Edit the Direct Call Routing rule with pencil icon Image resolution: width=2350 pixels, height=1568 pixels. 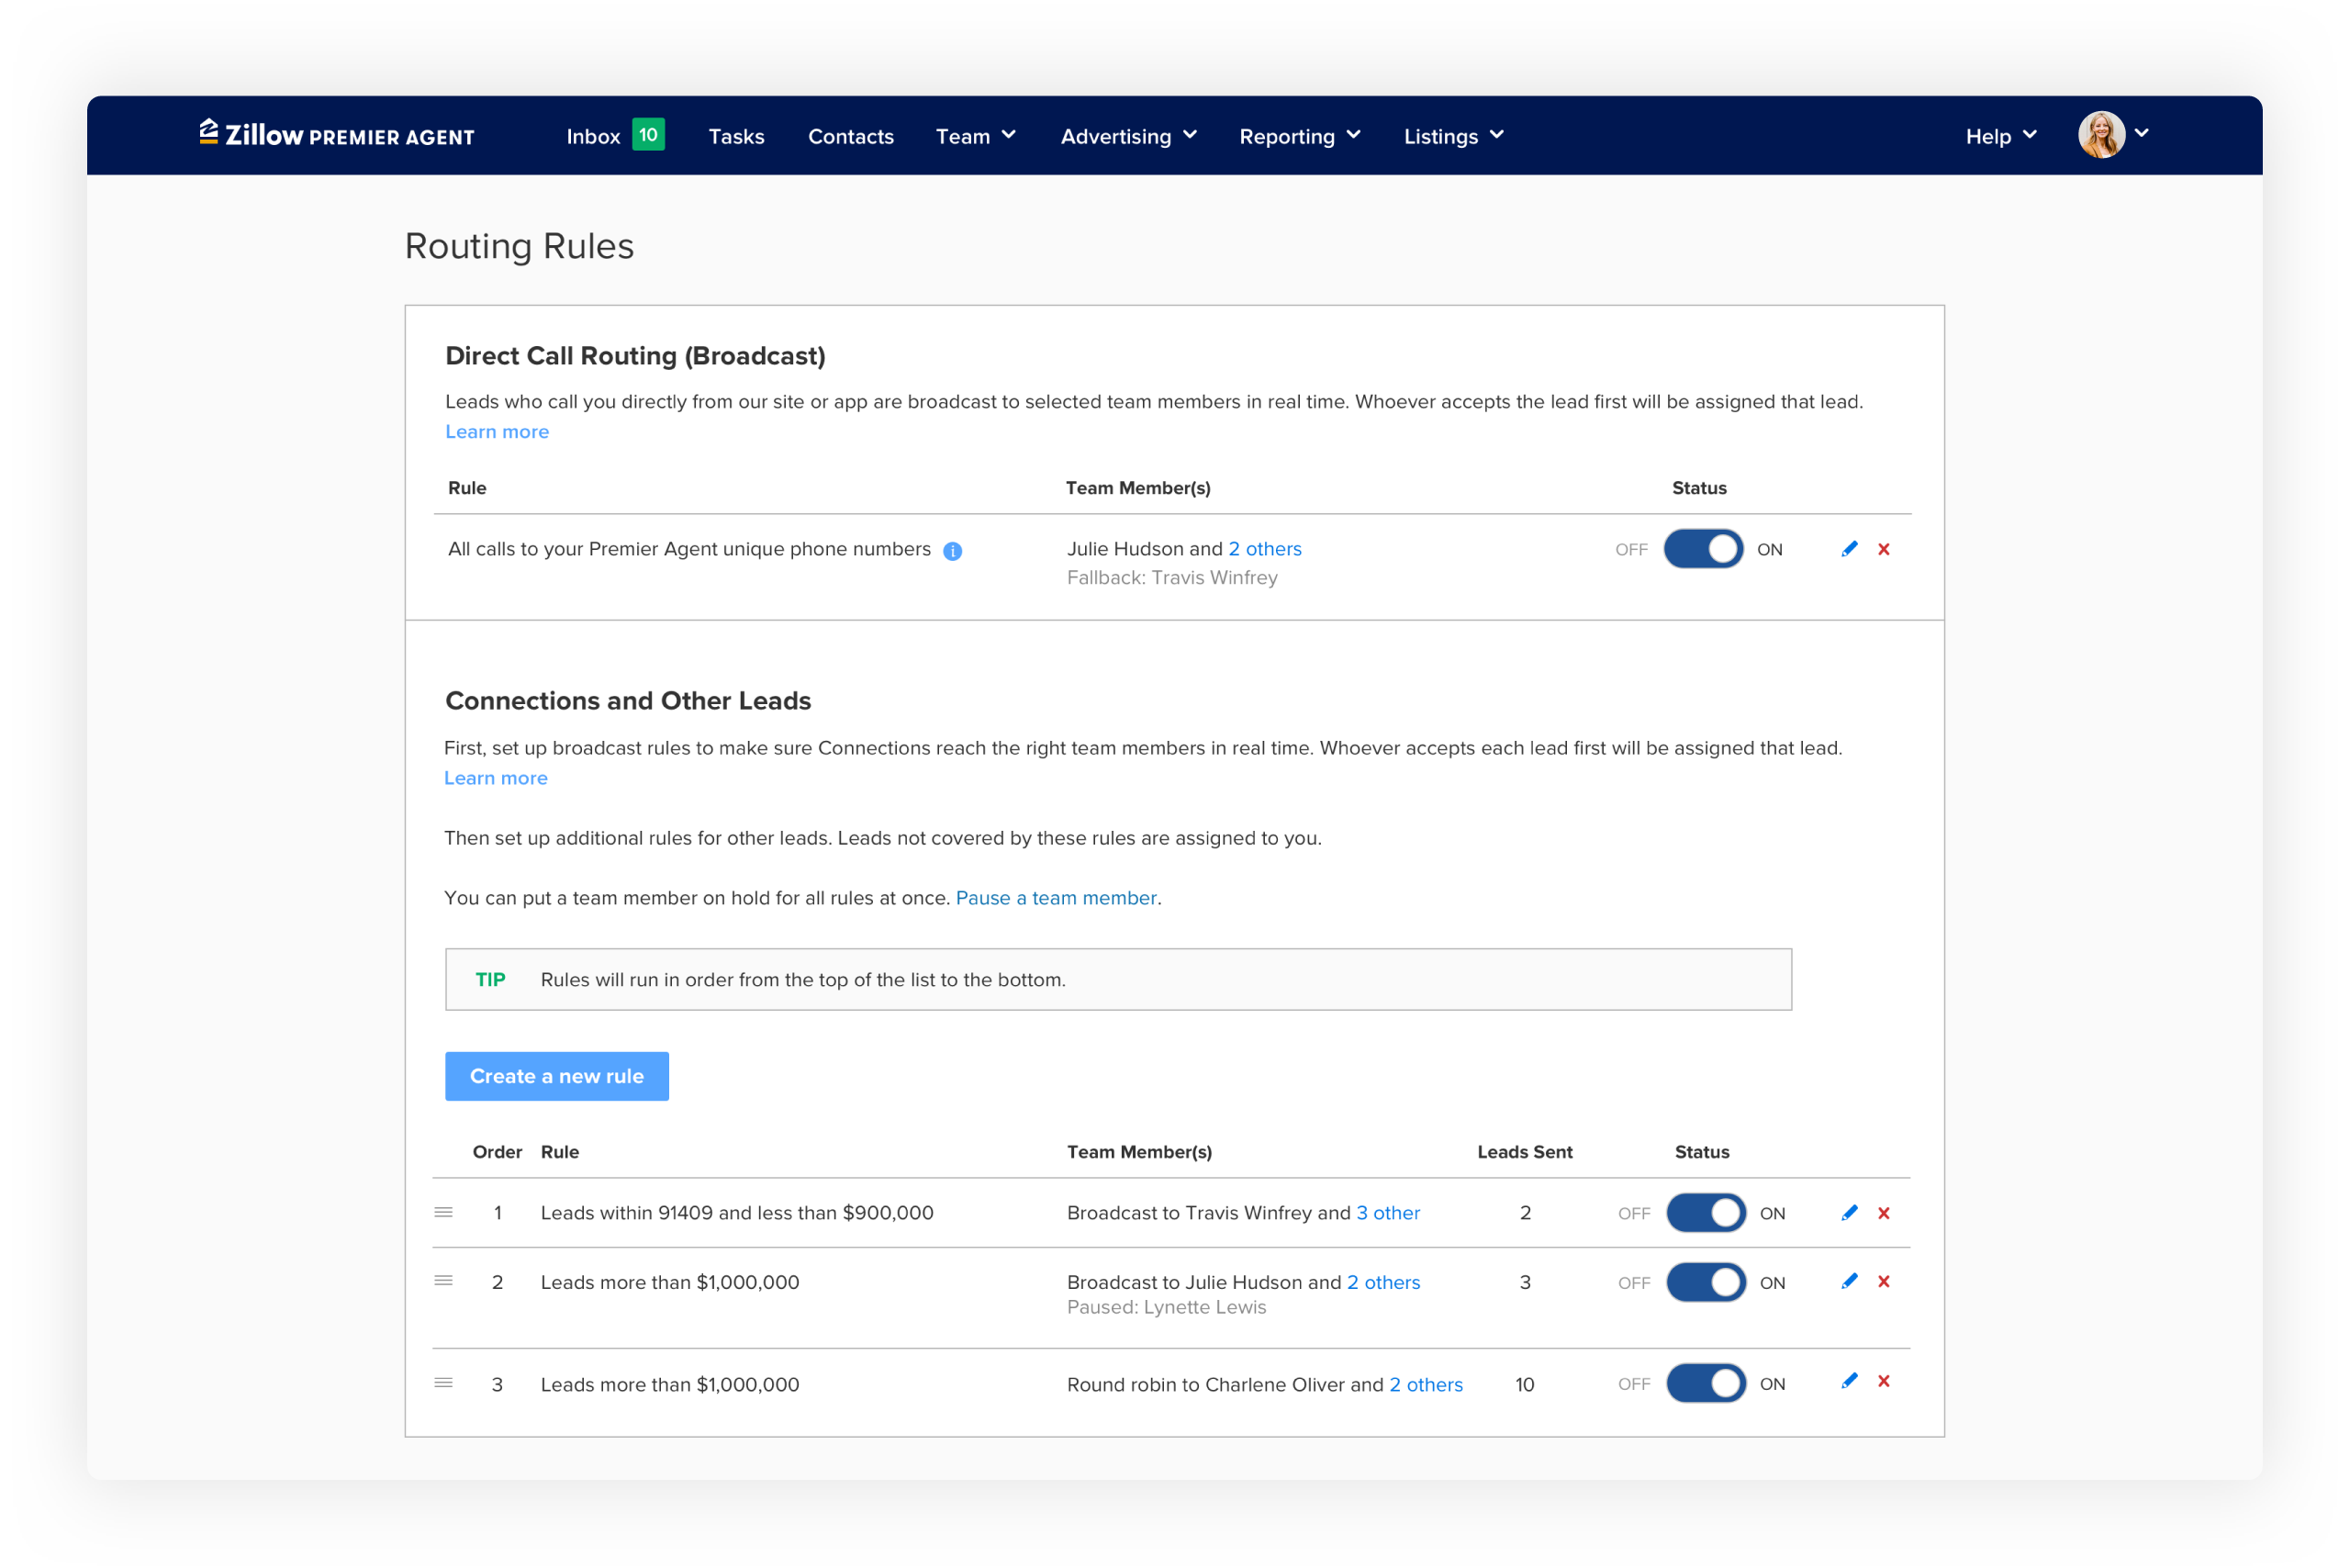[x=1849, y=549]
